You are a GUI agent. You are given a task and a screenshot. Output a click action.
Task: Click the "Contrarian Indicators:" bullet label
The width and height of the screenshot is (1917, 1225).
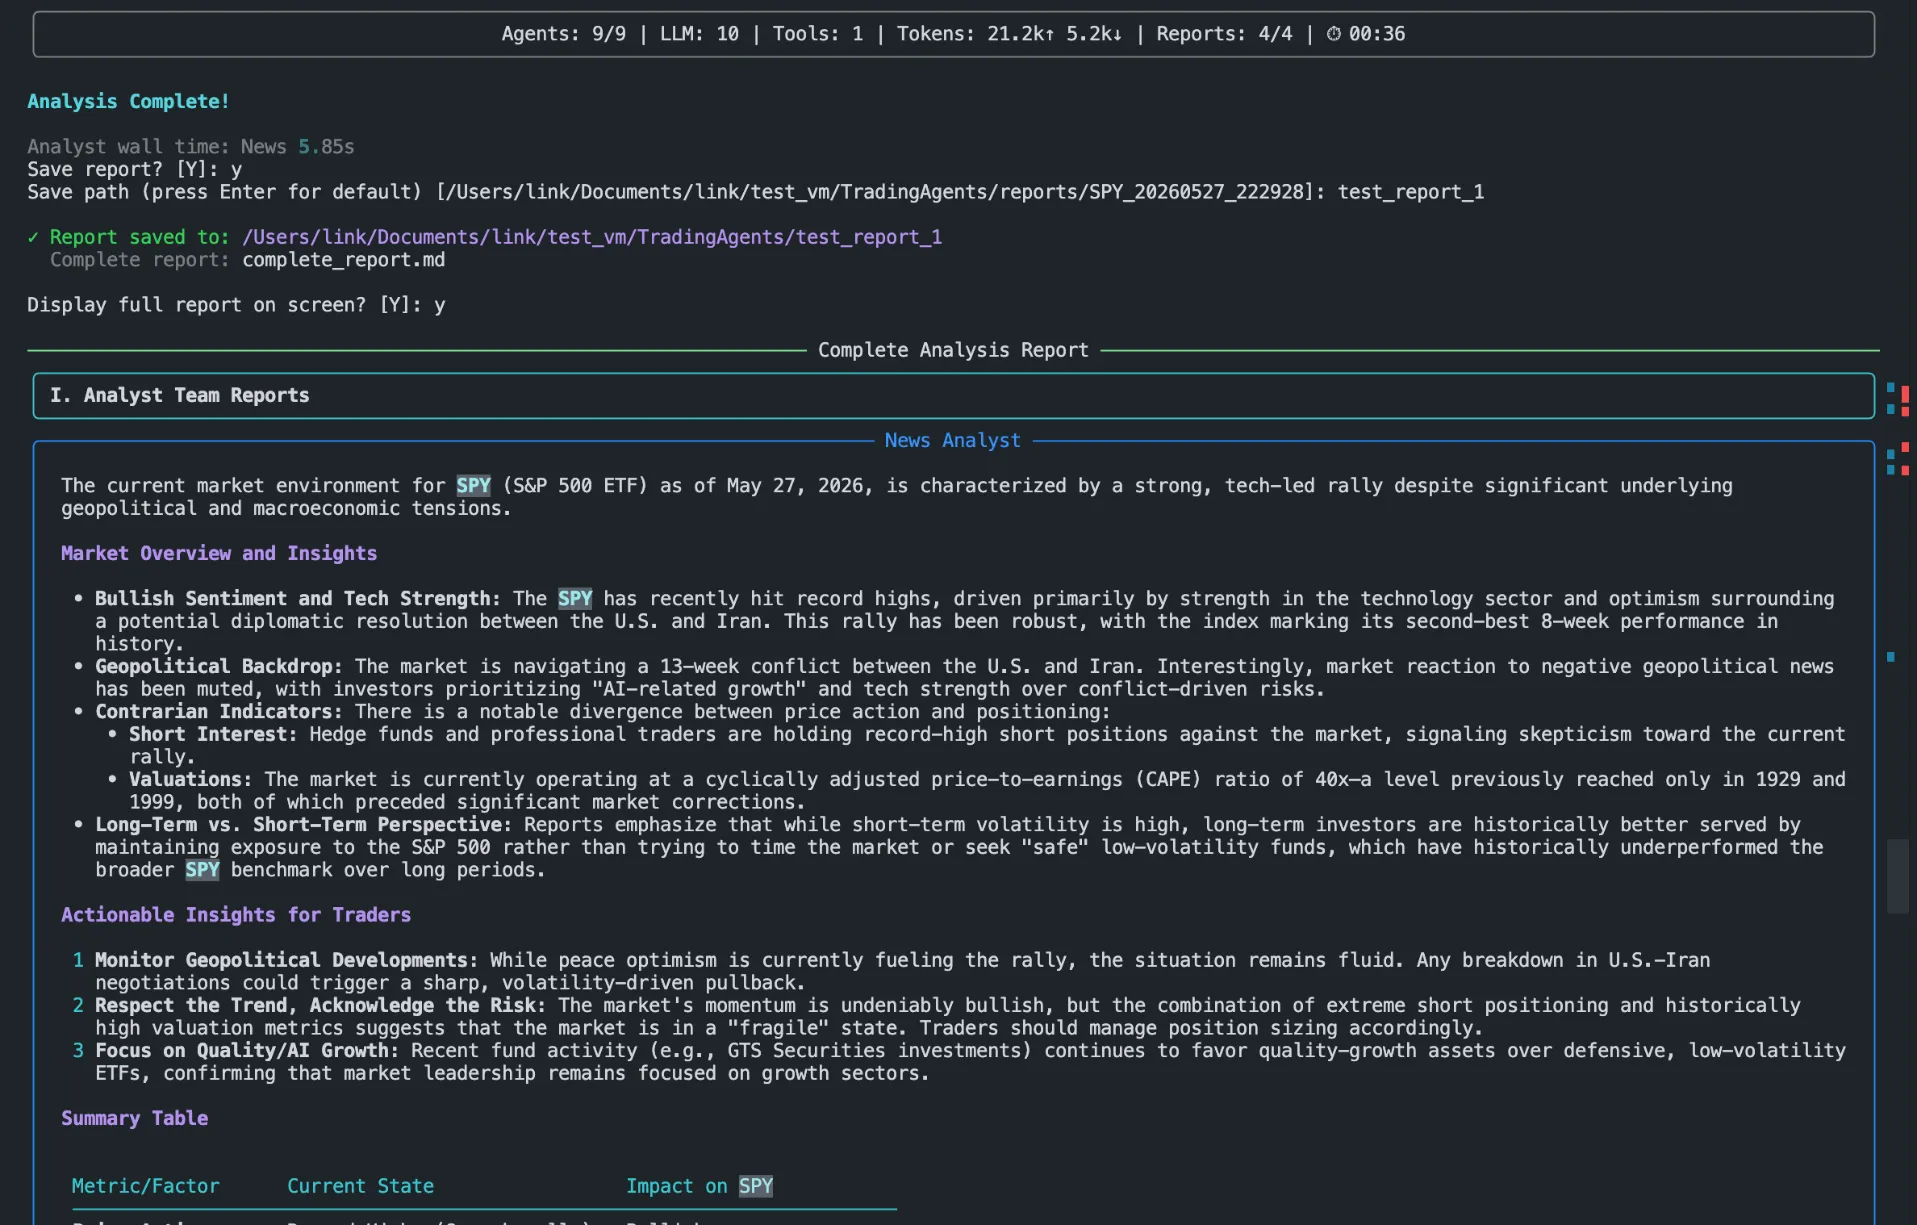coord(219,712)
